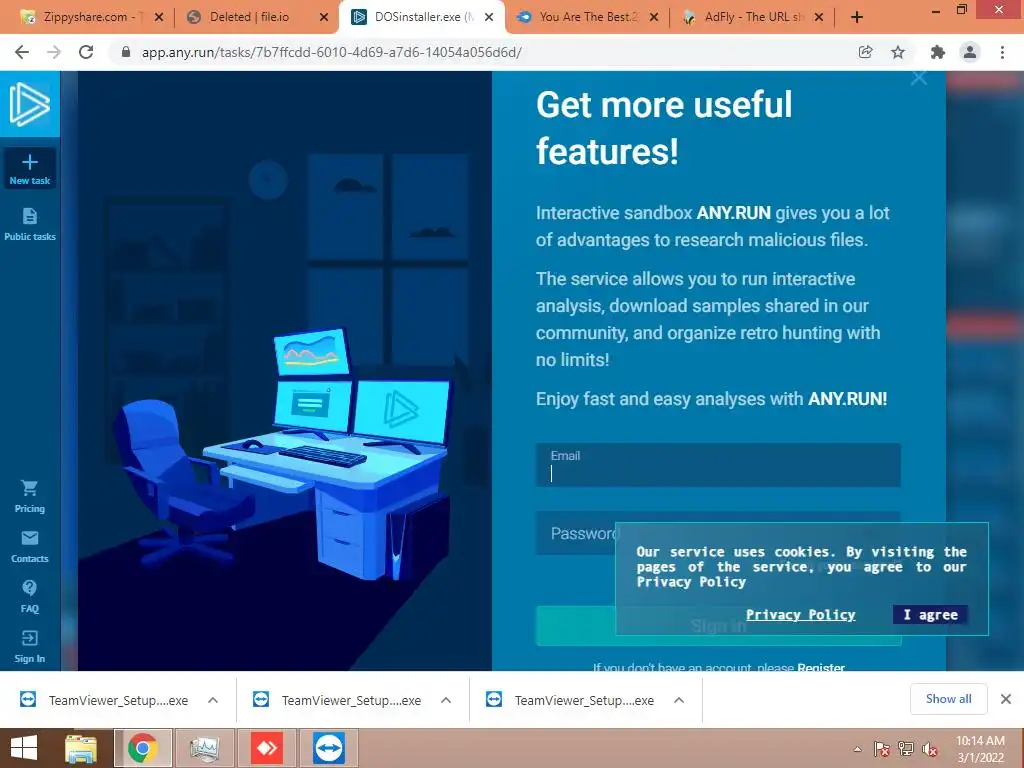Bookmark this page with the star
Screen dimensions: 1024x768
tap(898, 52)
